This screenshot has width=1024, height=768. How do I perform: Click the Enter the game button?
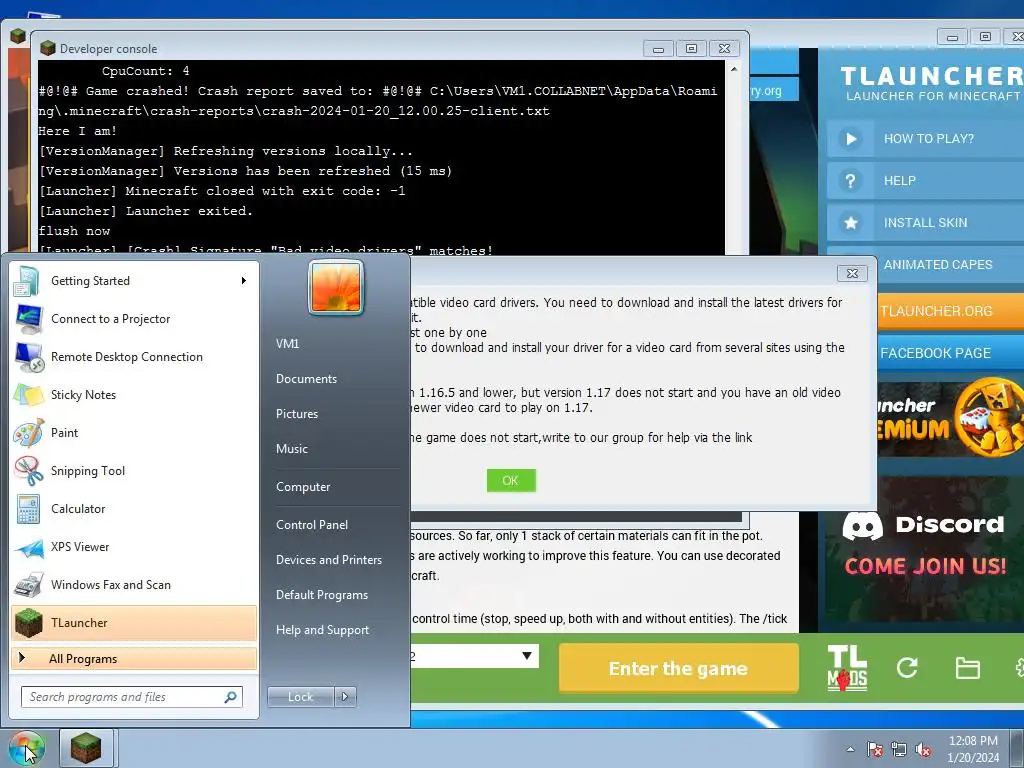pyautogui.click(x=679, y=668)
